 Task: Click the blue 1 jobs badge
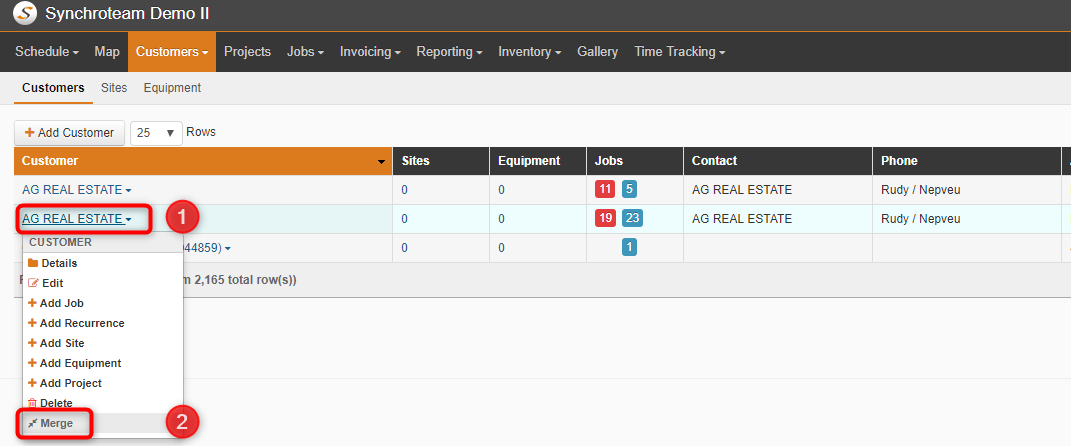coord(629,247)
